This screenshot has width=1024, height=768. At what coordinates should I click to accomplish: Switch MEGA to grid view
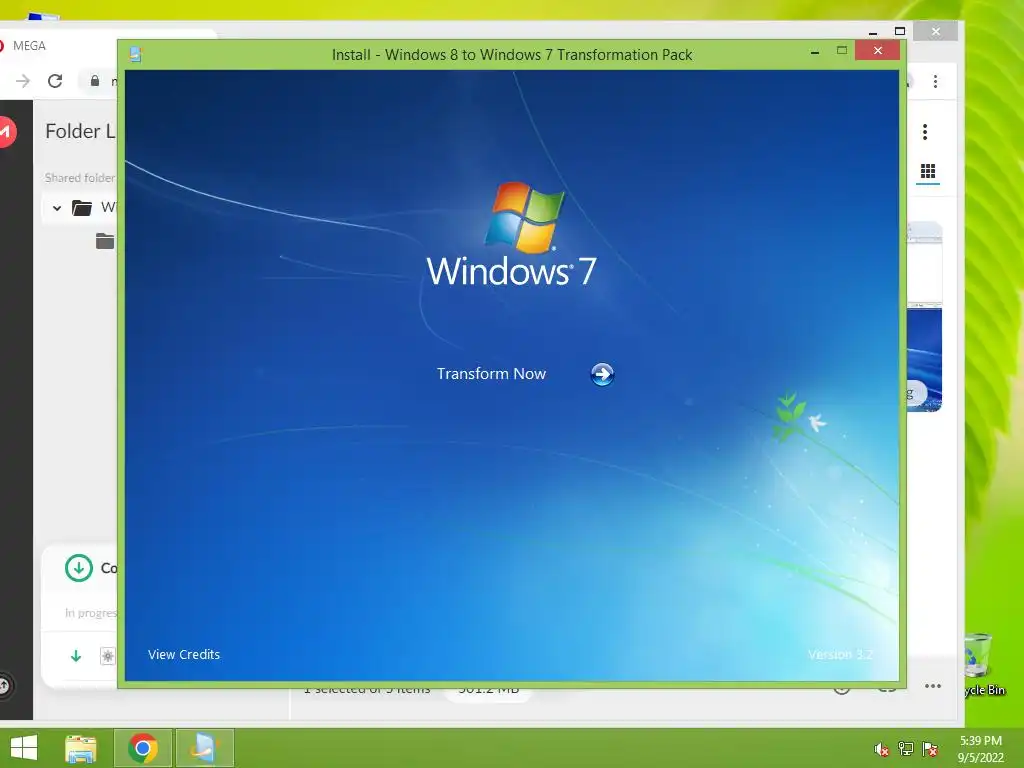[x=928, y=172]
